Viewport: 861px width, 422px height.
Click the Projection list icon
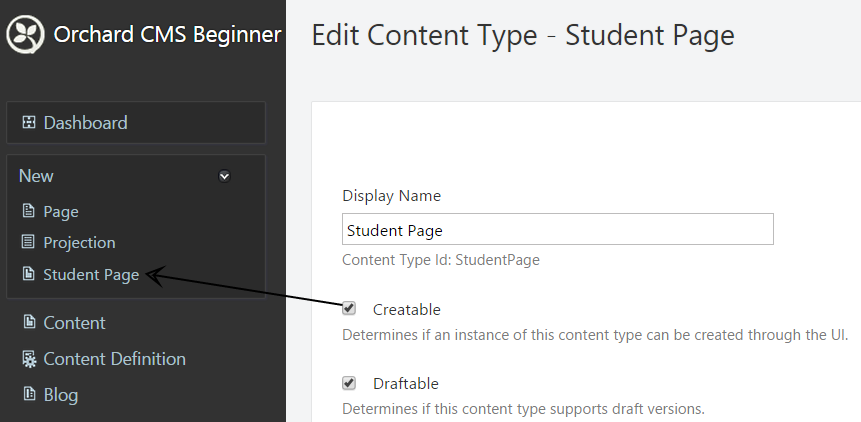tap(28, 241)
